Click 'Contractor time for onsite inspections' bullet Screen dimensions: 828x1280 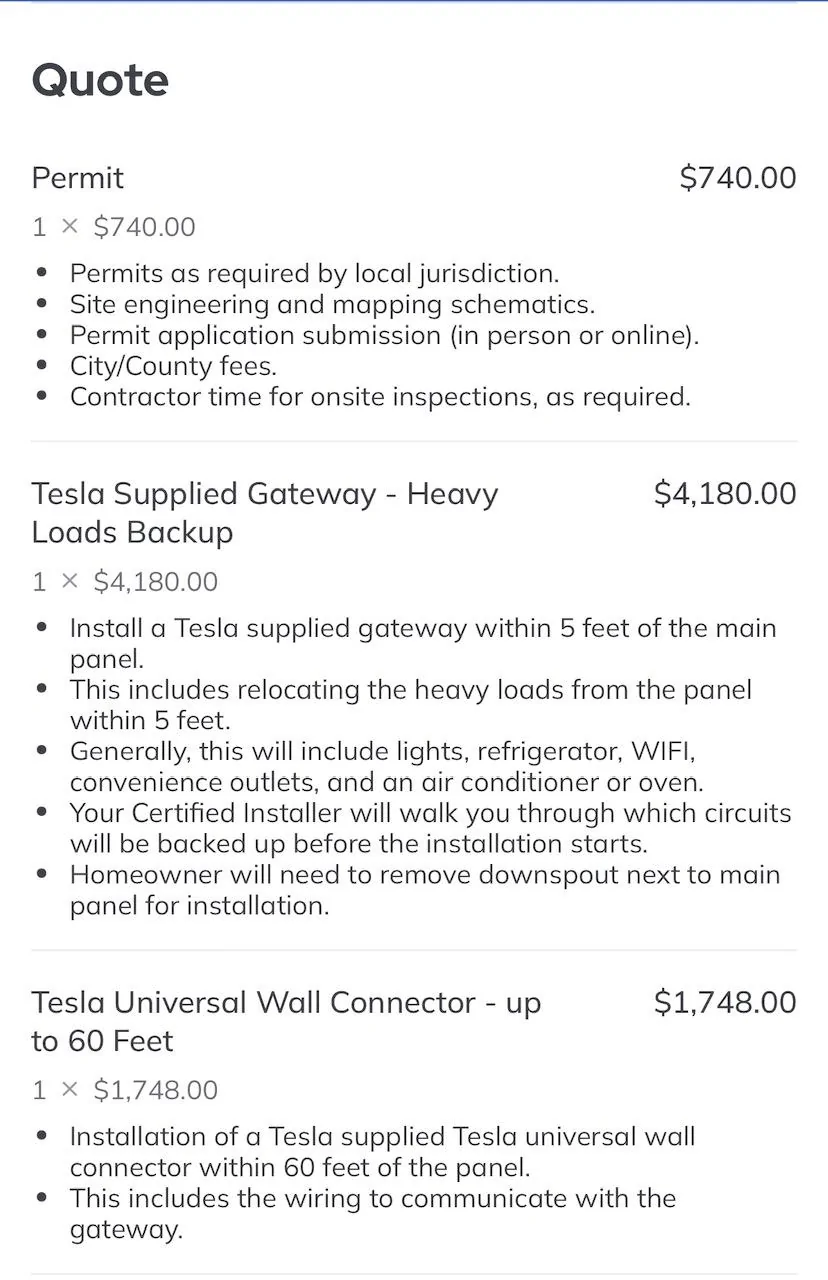(380, 397)
